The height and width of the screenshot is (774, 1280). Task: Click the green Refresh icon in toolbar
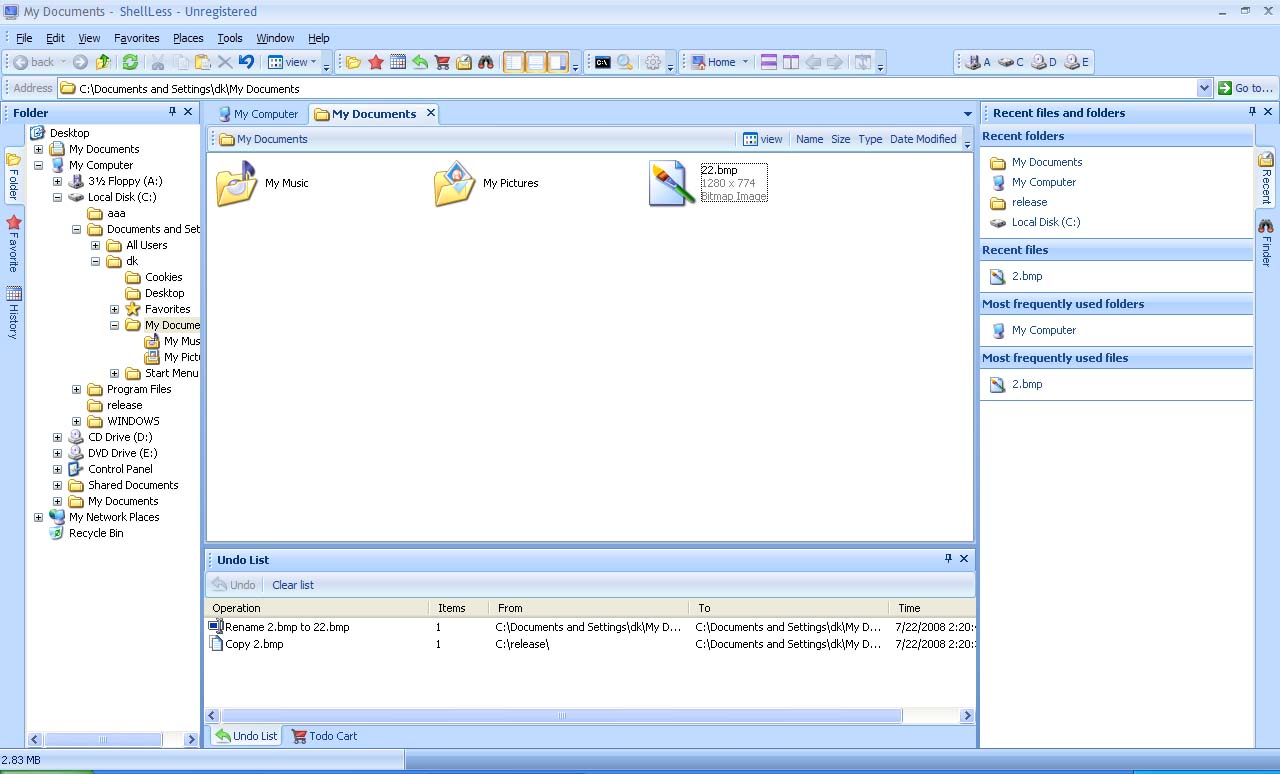(x=130, y=62)
